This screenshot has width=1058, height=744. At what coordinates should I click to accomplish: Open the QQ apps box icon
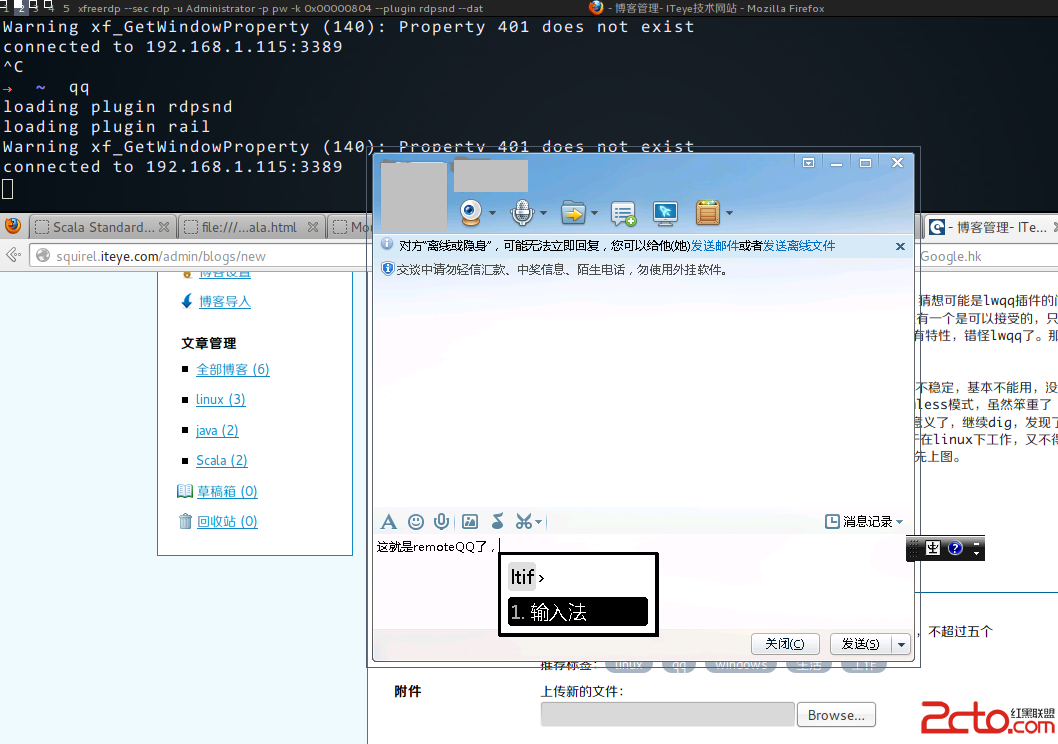tap(708, 212)
